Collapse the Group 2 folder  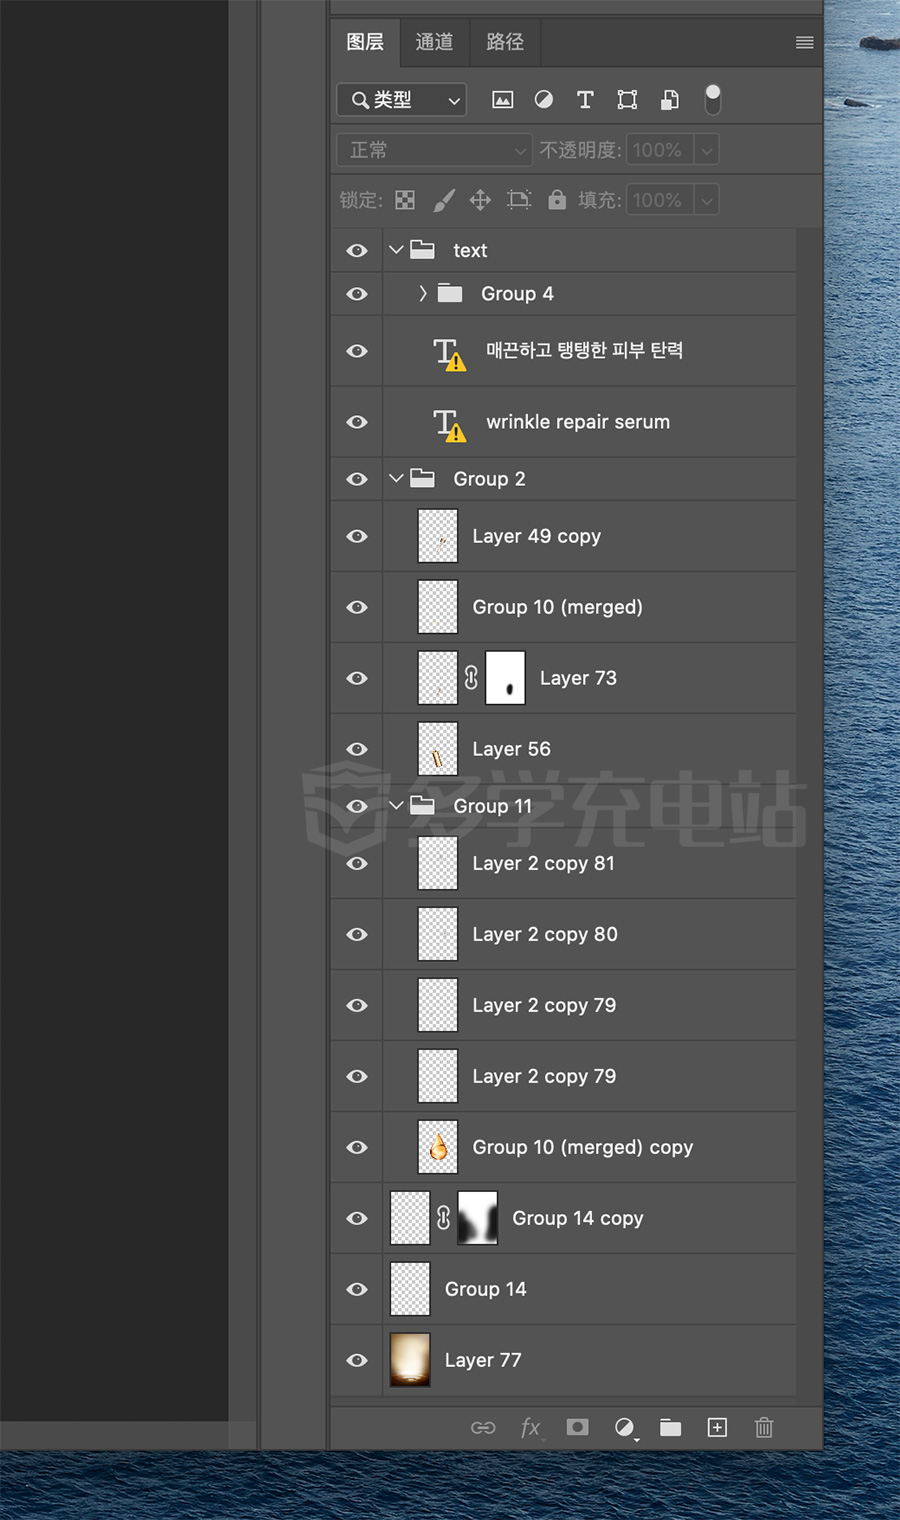(x=396, y=479)
